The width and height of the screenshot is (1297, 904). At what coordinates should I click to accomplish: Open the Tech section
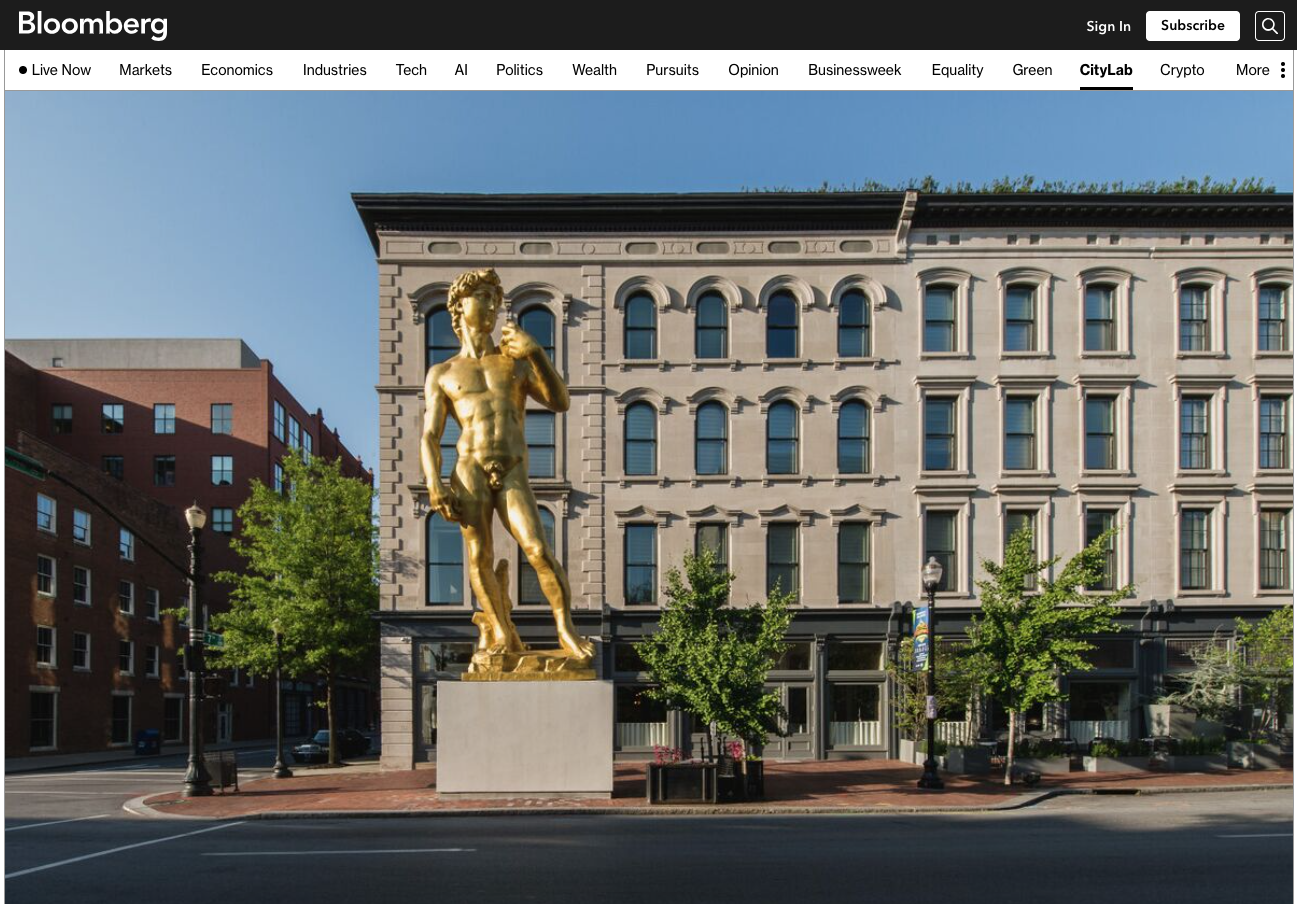click(x=411, y=70)
